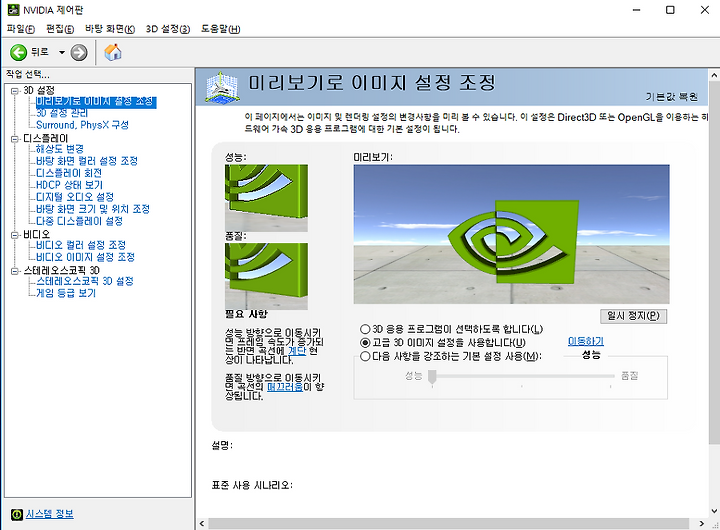The image size is (720, 530).
Task: Click 기본값 복원 in the header
Action: (x=672, y=97)
